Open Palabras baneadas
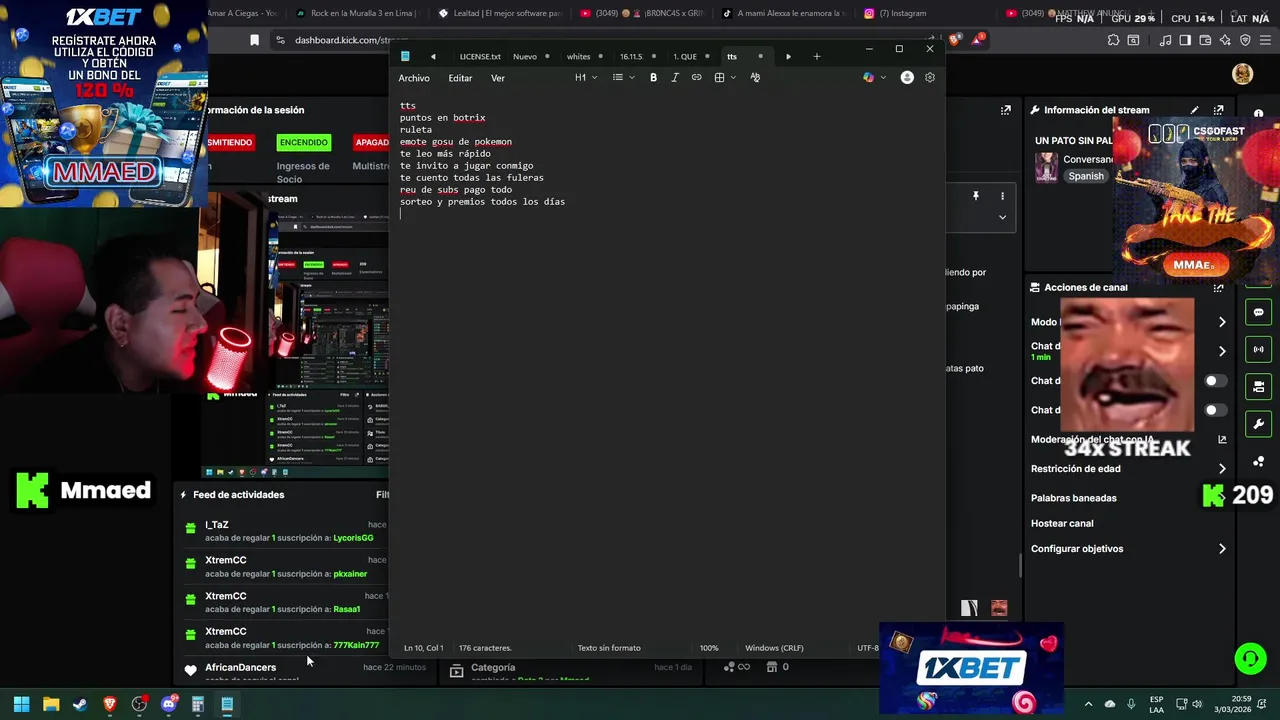Screen dimensions: 1280x720 pos(1074,498)
